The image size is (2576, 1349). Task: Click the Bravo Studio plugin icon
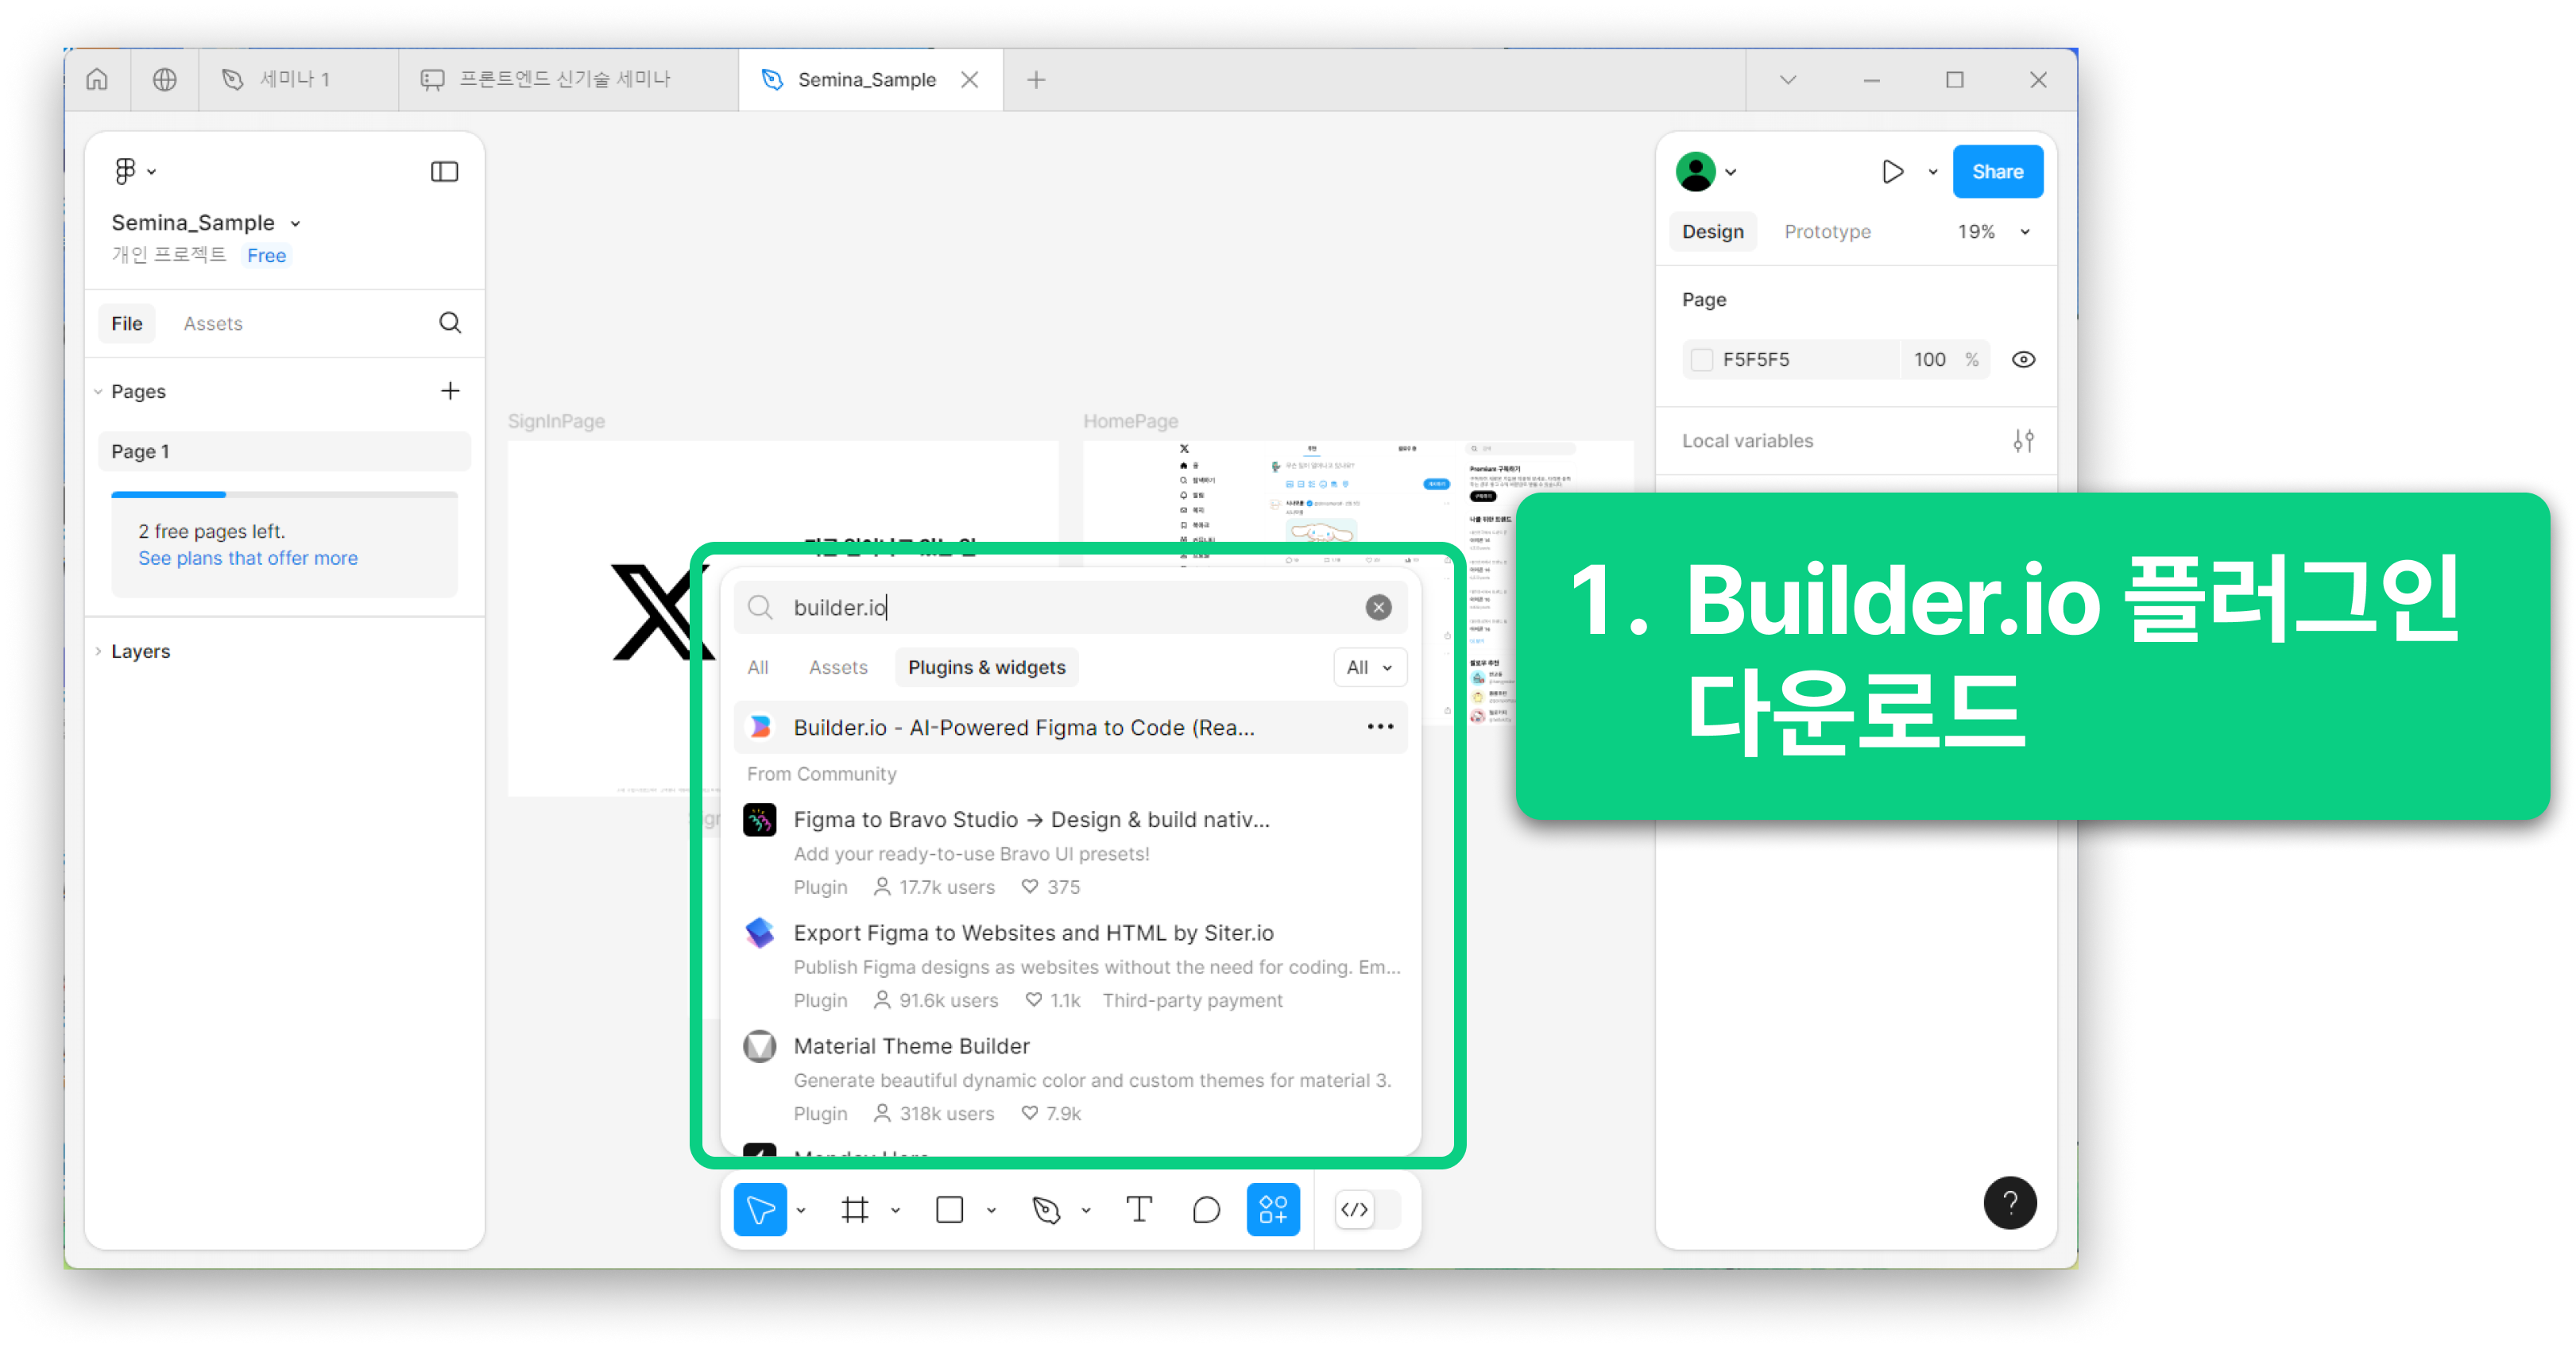coord(760,820)
